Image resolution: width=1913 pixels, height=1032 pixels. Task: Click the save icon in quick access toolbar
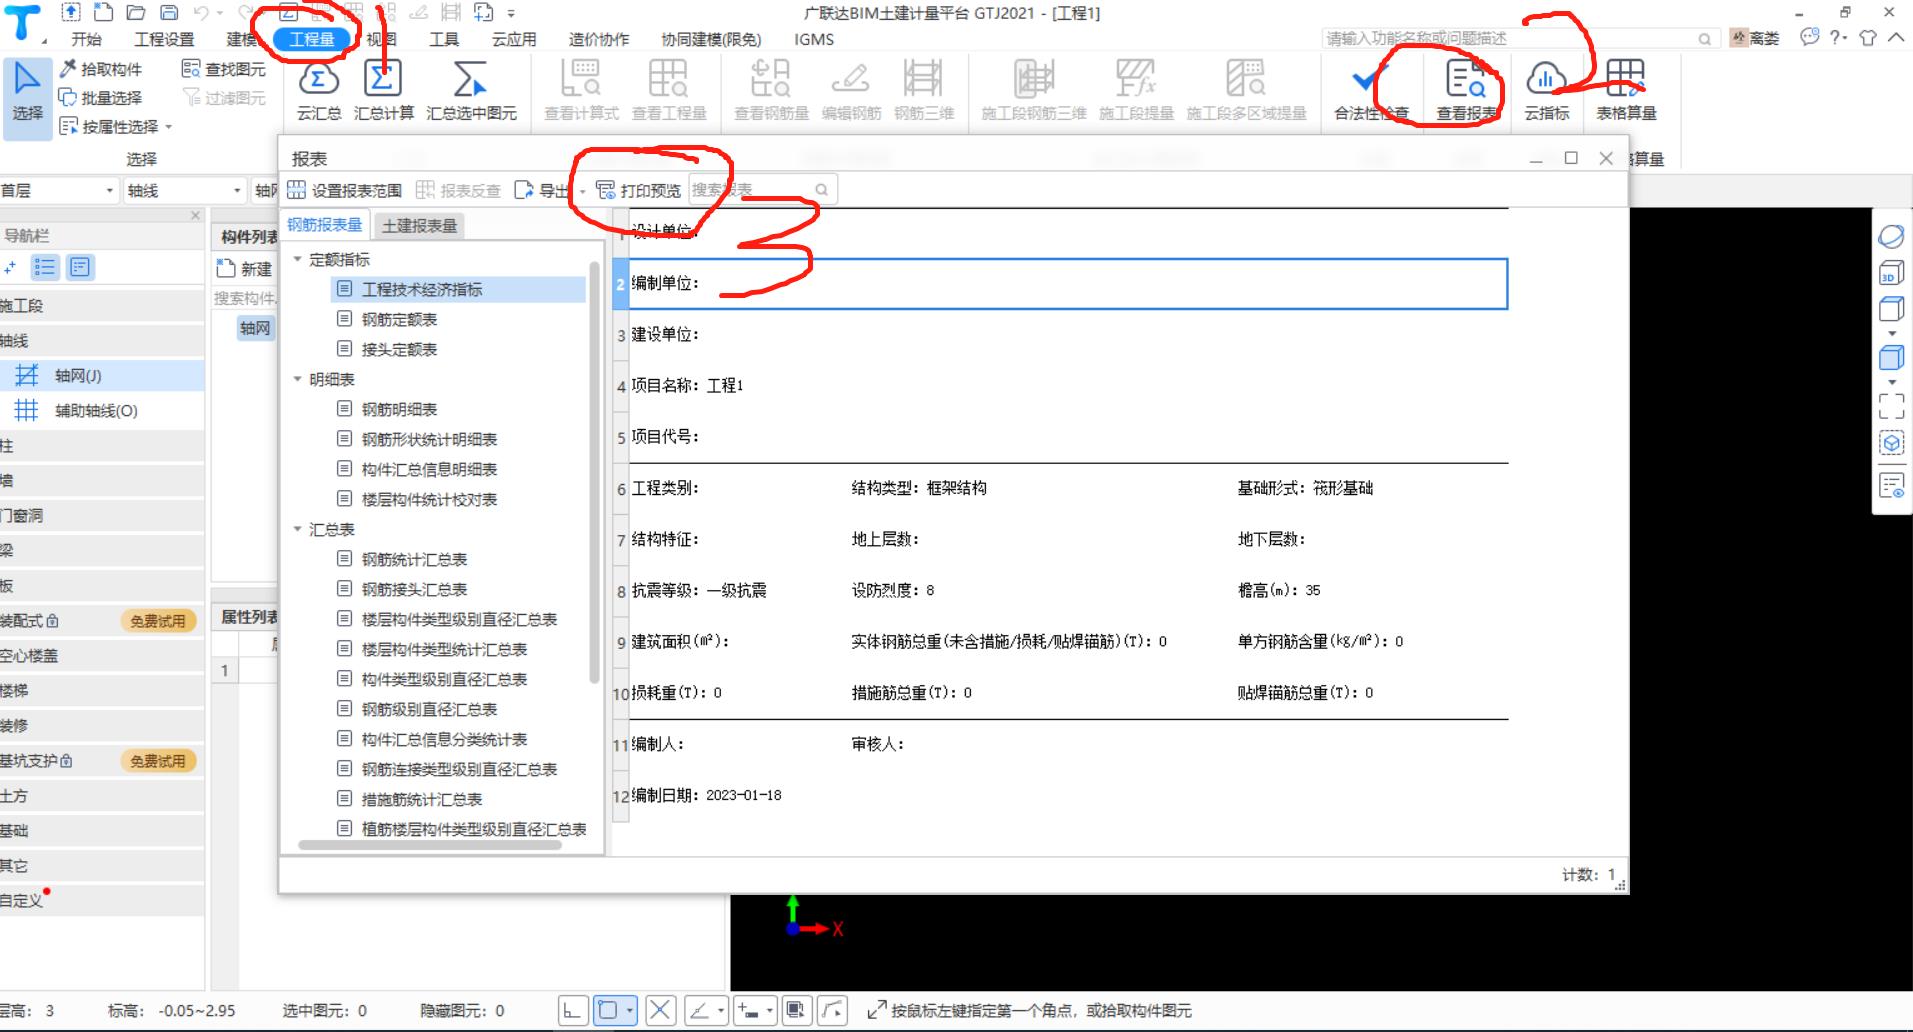[x=169, y=12]
